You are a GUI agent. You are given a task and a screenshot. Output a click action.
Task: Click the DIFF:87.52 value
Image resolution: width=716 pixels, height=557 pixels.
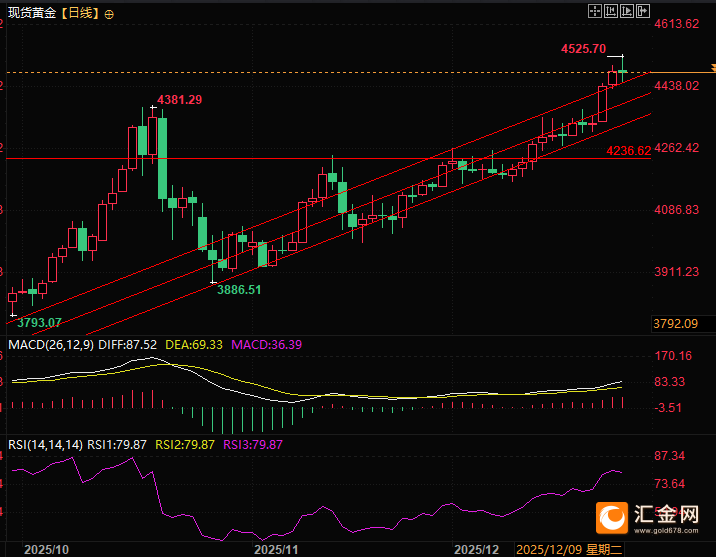pos(127,345)
